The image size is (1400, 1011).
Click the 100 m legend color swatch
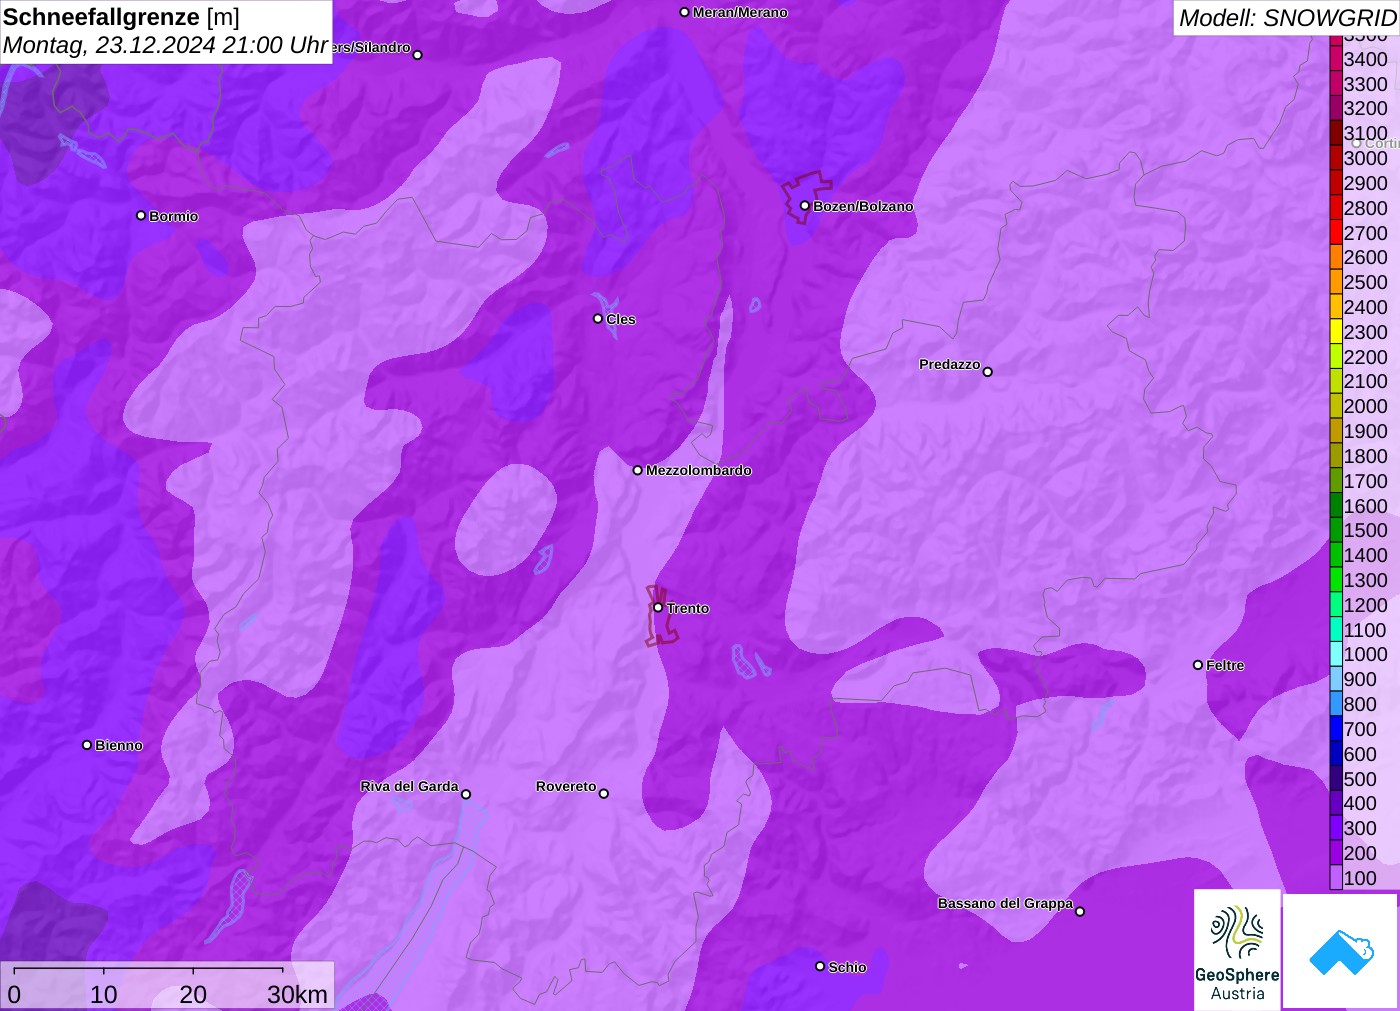pos(1336,878)
